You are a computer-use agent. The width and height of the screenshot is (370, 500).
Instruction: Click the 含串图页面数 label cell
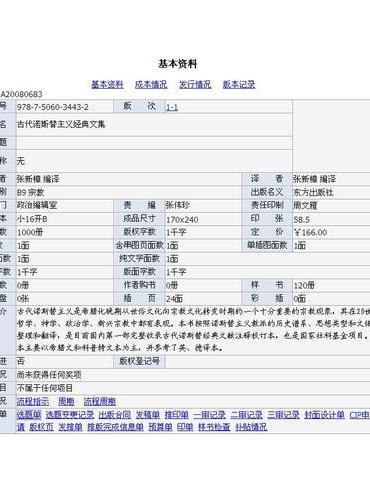click(139, 245)
